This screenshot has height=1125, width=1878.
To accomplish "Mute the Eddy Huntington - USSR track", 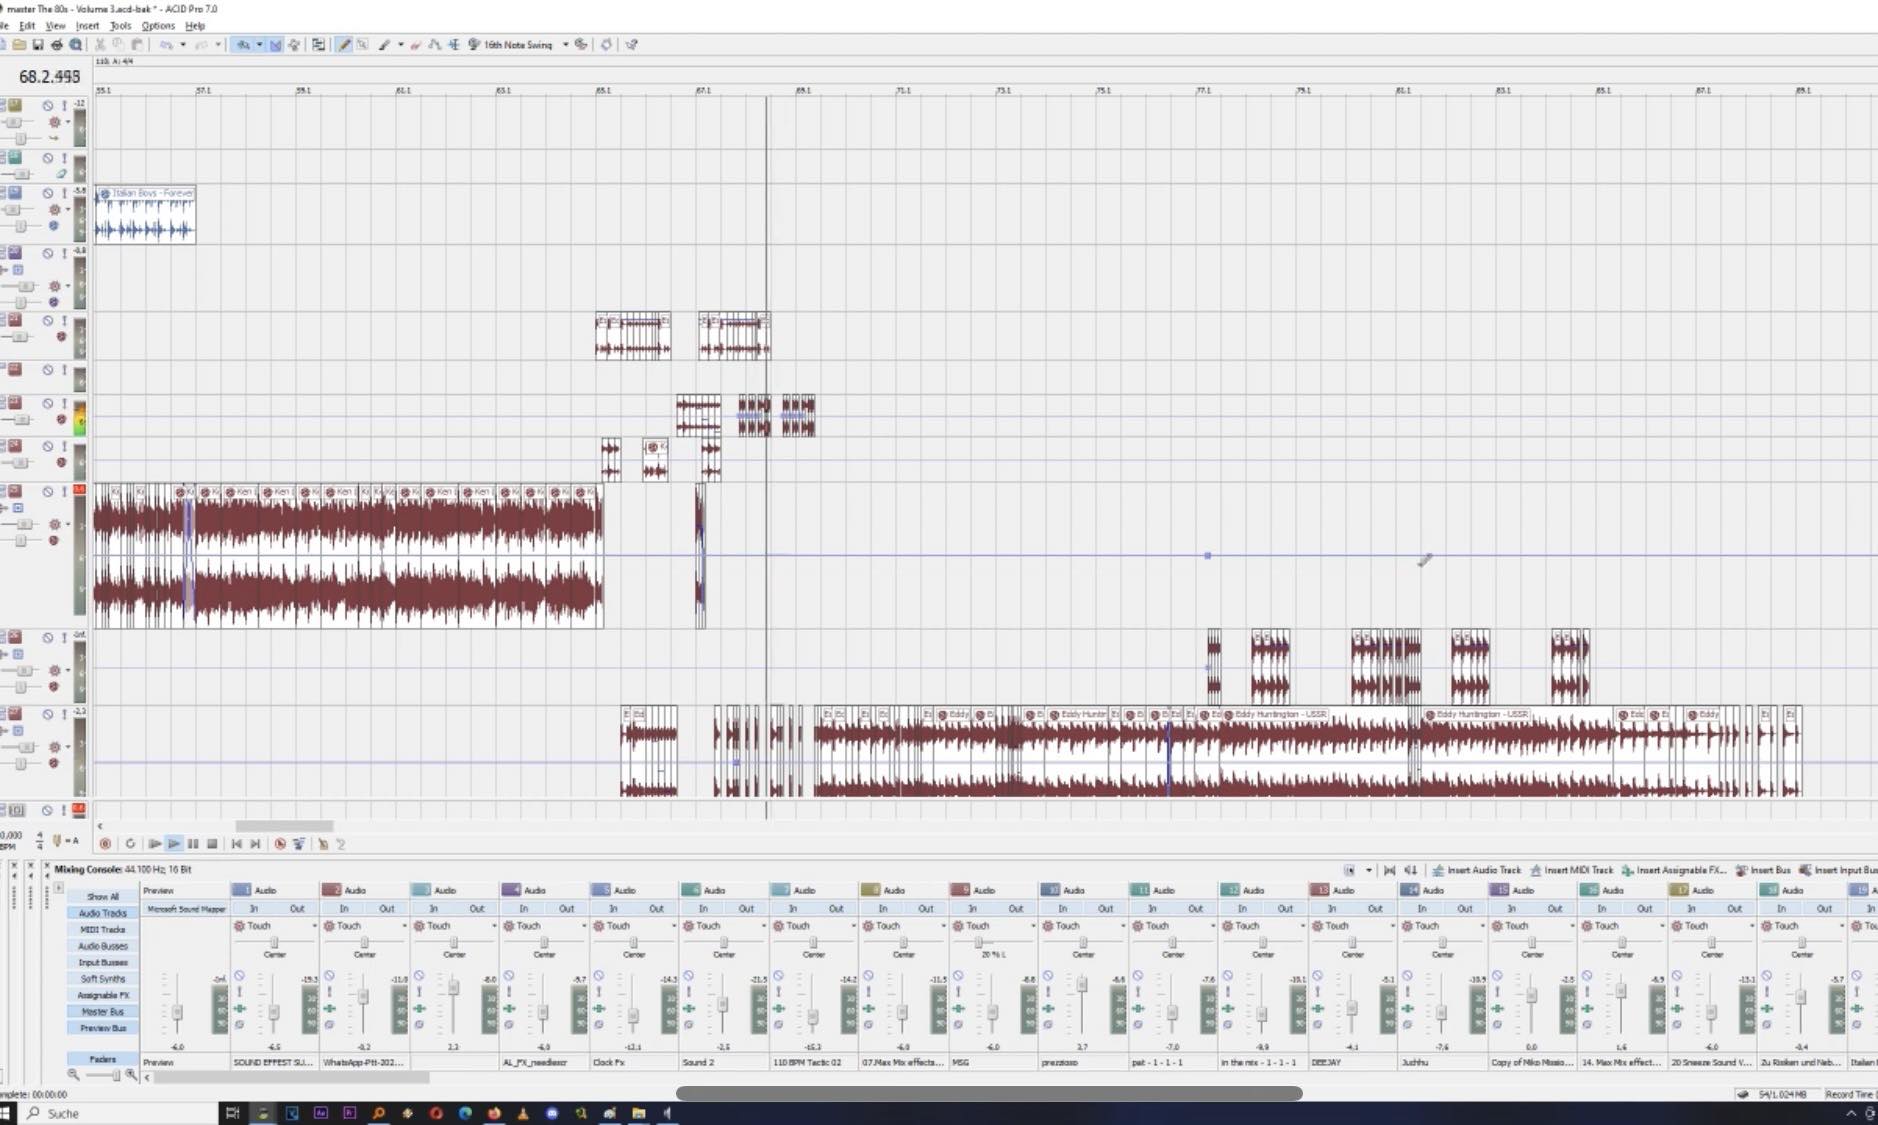I will pyautogui.click(x=47, y=715).
